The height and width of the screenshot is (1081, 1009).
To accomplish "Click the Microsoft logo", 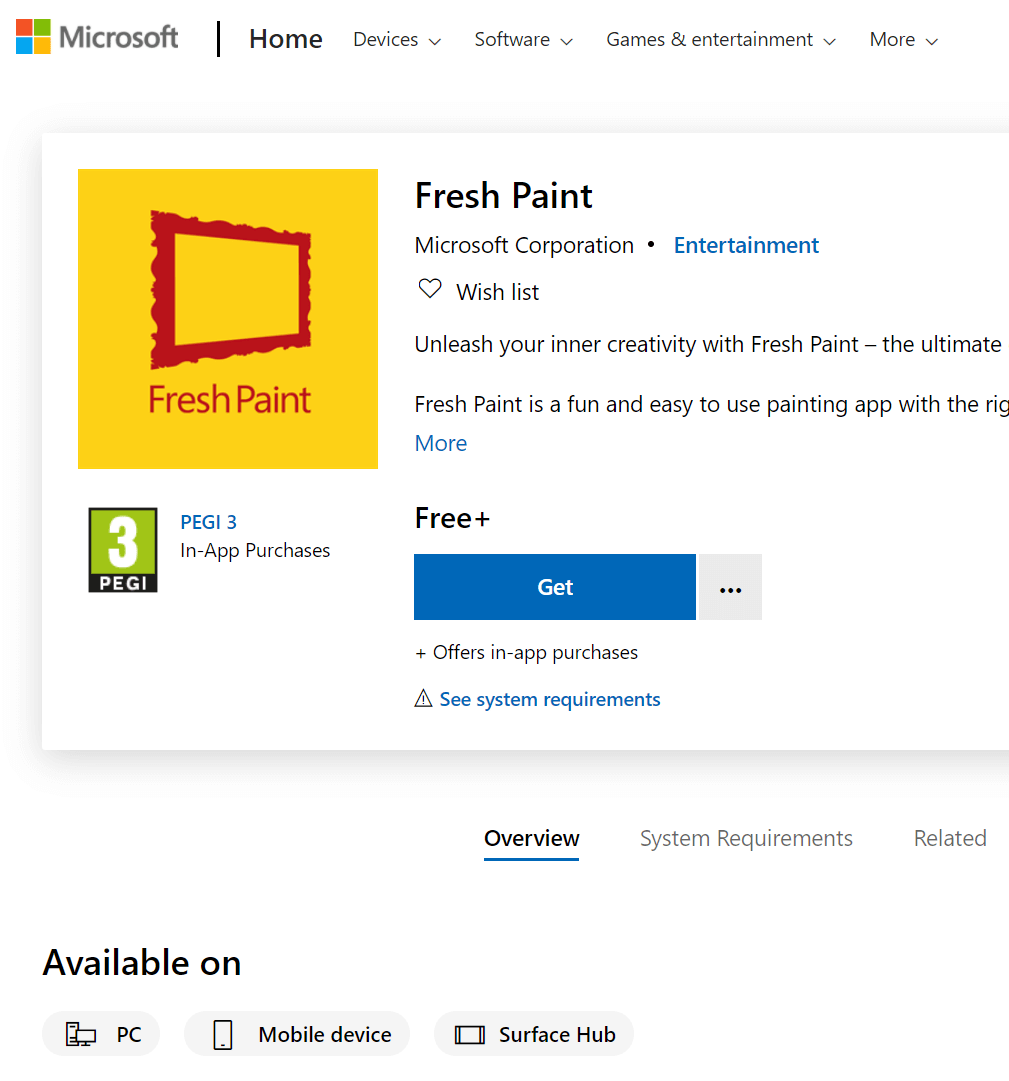I will 96,37.
